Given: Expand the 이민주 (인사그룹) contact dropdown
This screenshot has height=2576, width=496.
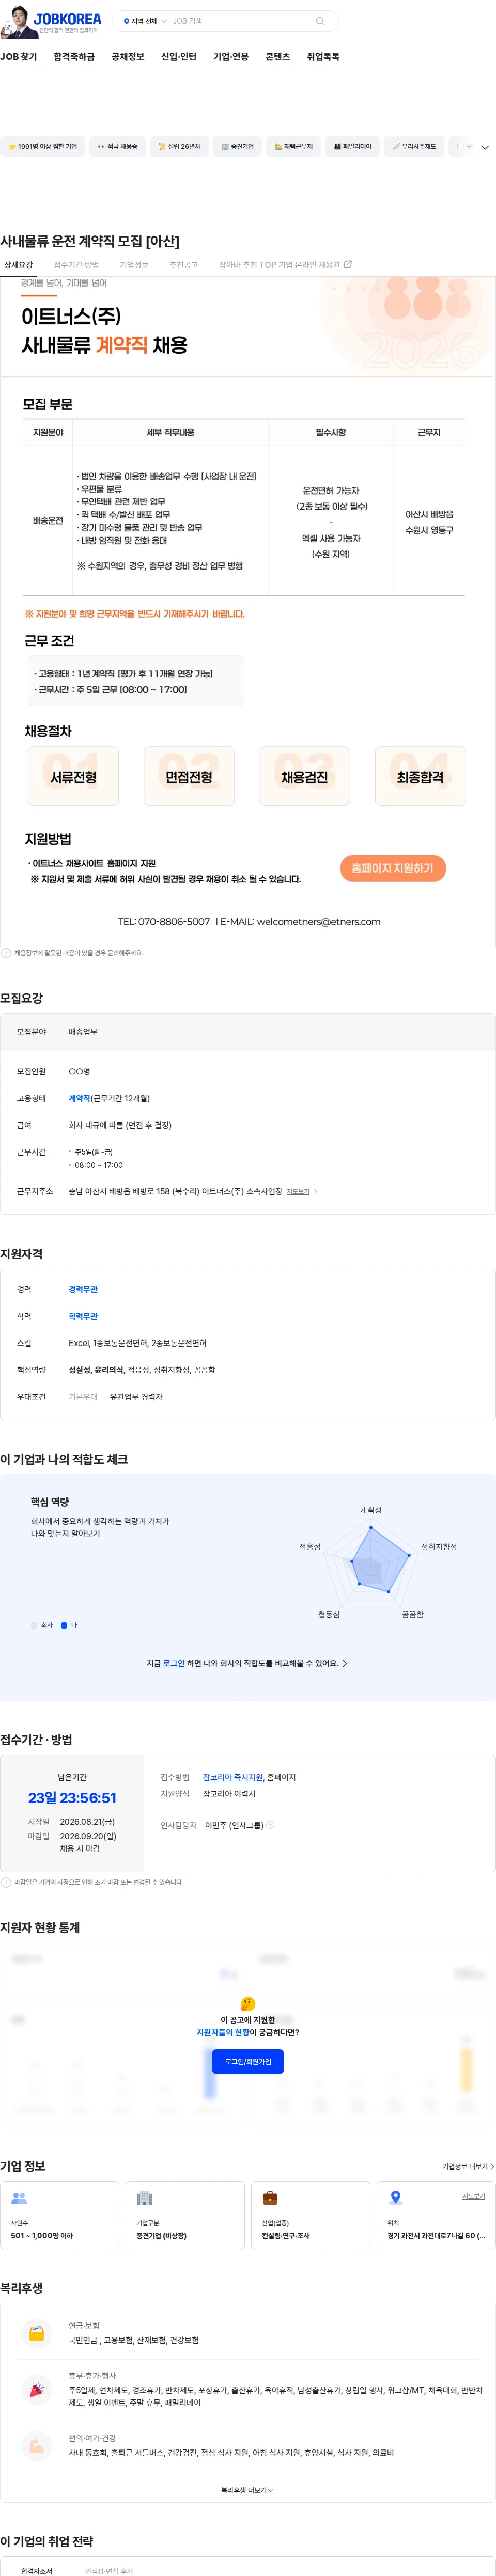Looking at the screenshot, I should 270,1825.
